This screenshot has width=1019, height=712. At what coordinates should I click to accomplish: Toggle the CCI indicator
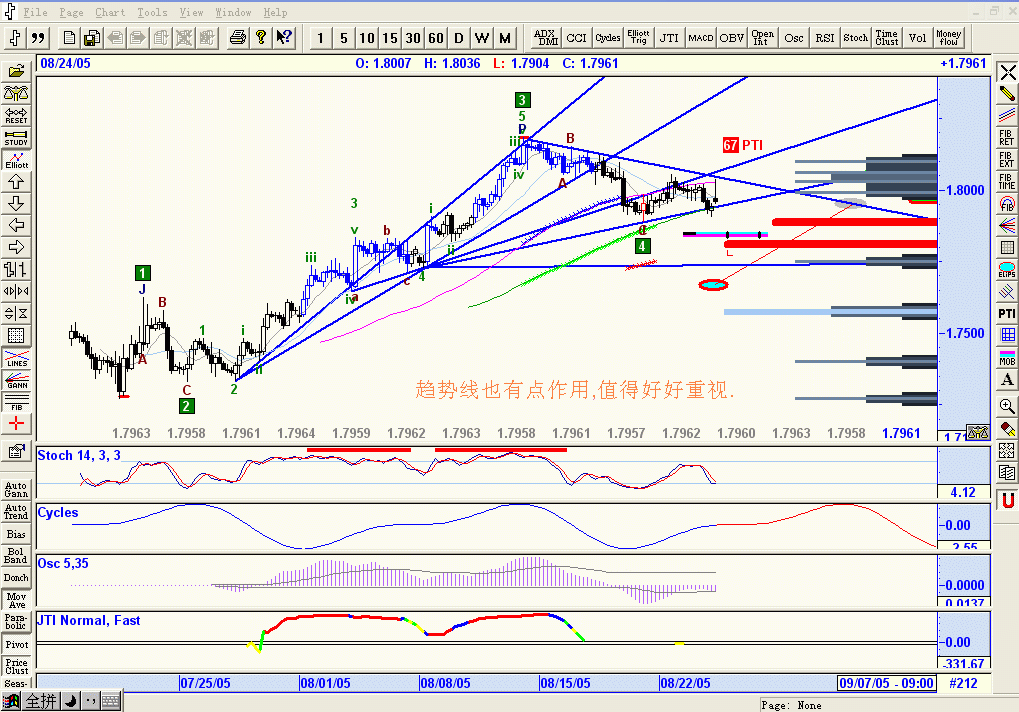576,38
